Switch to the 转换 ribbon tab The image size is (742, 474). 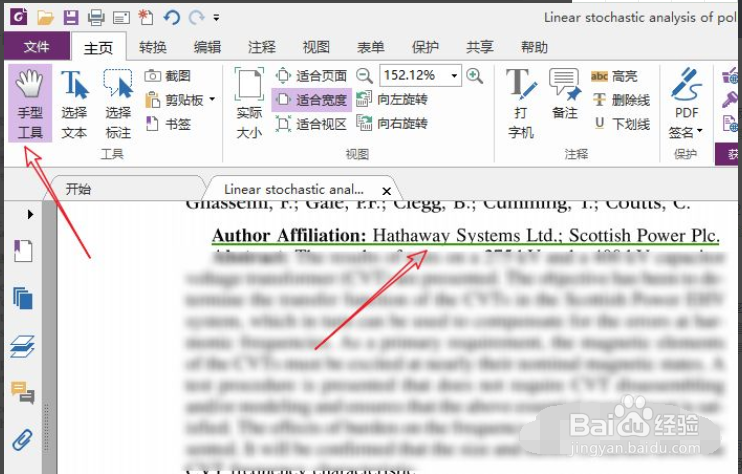(152, 47)
